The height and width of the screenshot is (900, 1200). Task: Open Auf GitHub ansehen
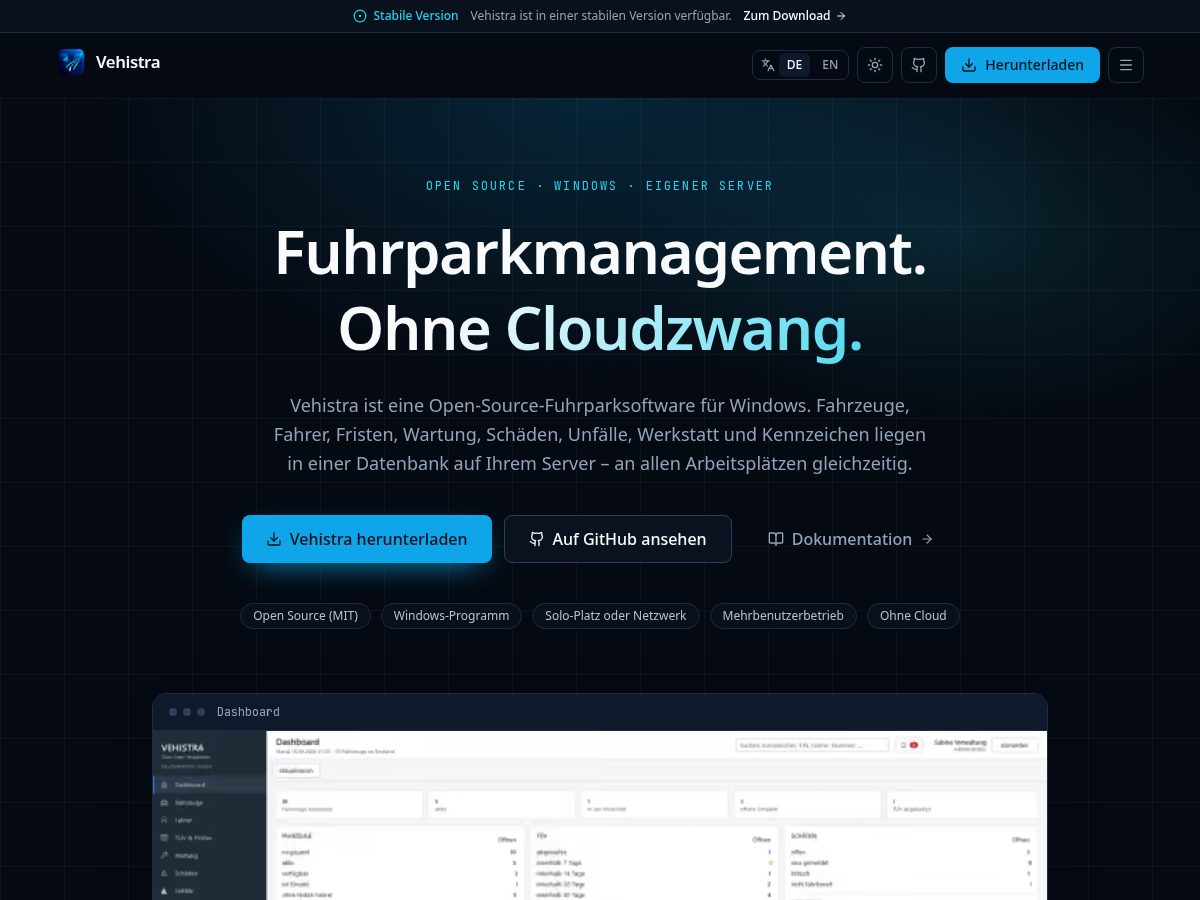coord(618,539)
